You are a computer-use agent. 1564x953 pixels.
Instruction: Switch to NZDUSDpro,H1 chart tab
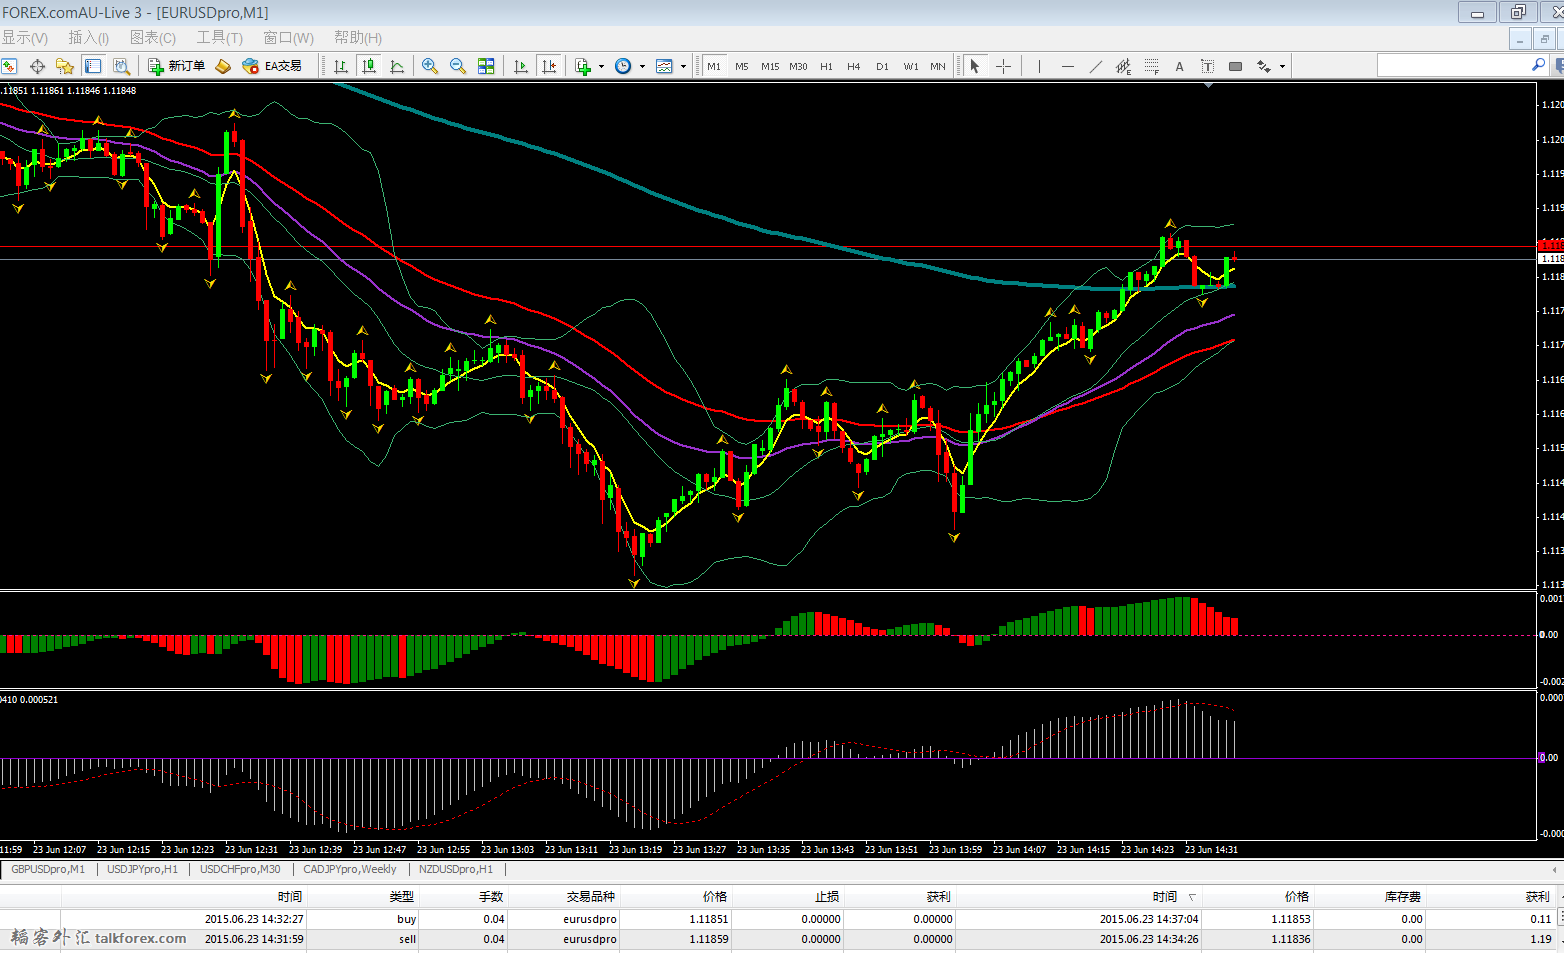point(456,869)
